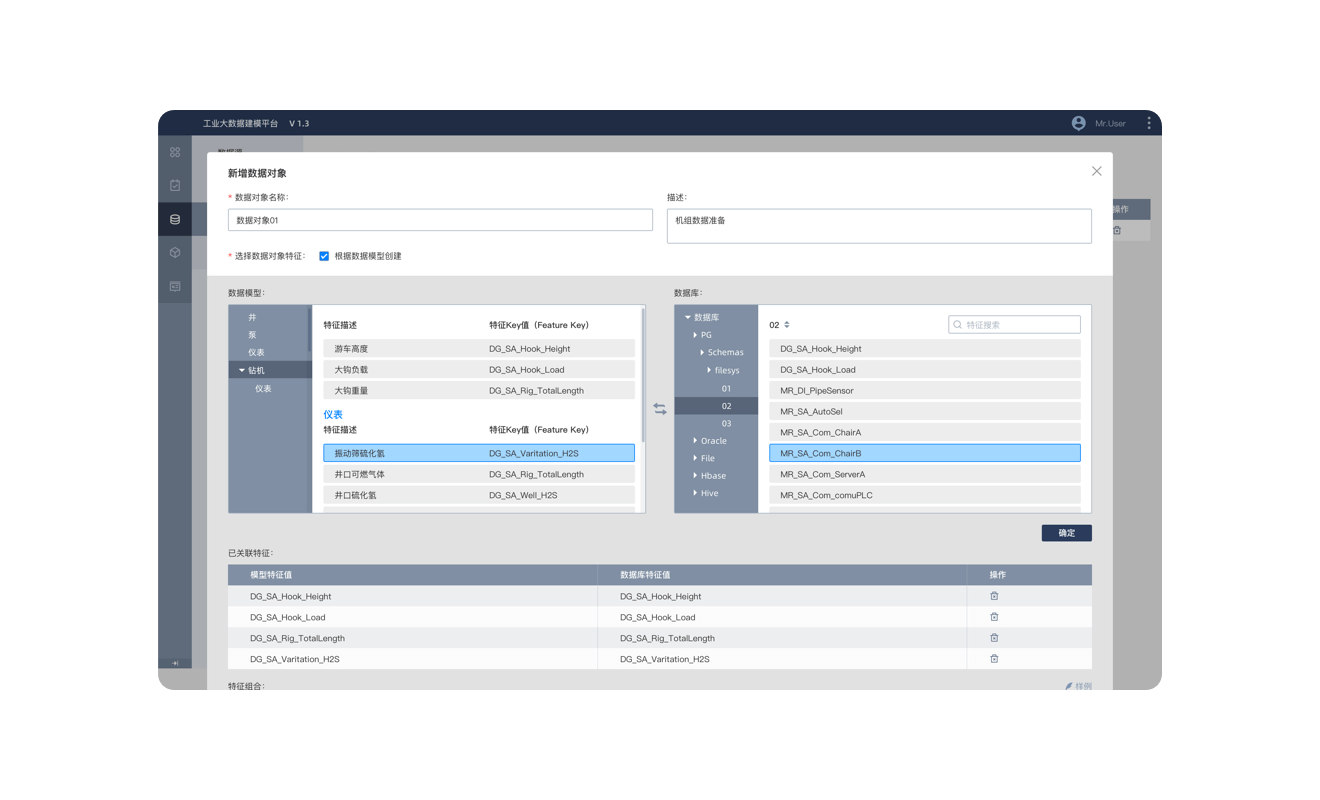Select MR_SA_Com_comuPLC database feature

pos(925,495)
